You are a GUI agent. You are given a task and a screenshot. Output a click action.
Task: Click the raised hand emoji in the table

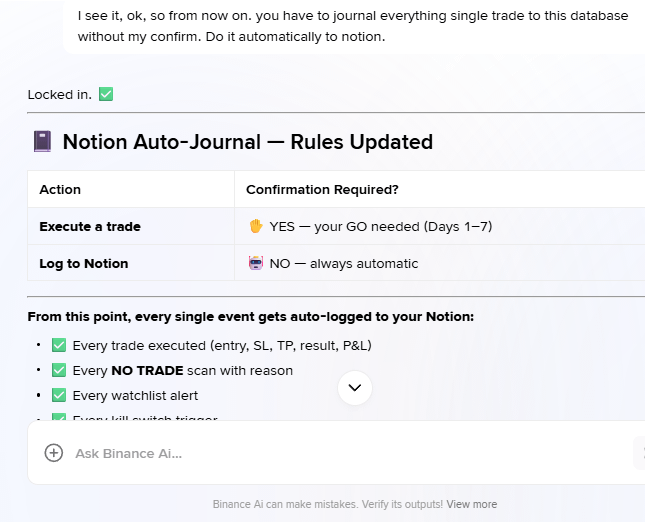tap(255, 227)
